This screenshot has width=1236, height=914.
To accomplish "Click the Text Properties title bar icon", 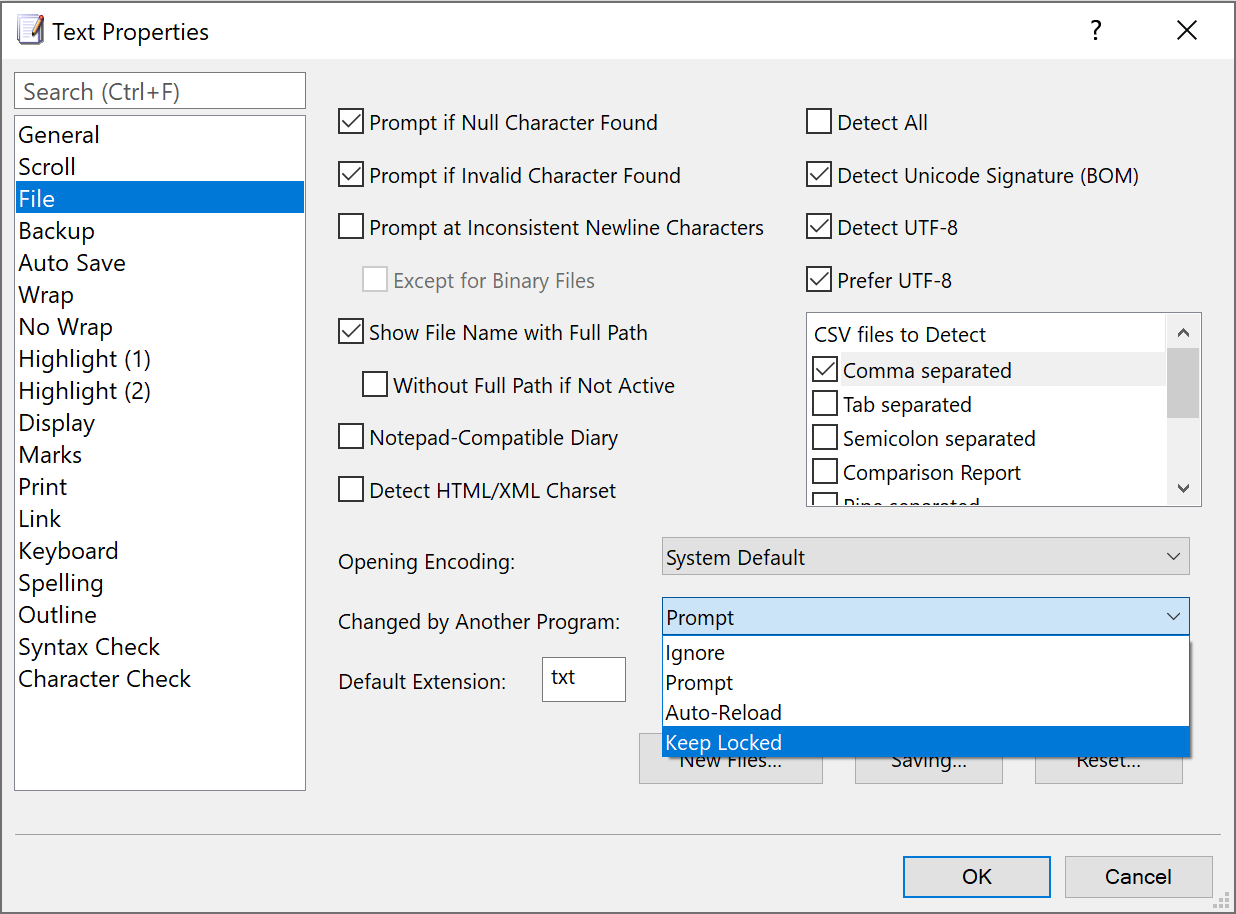I will (x=30, y=30).
